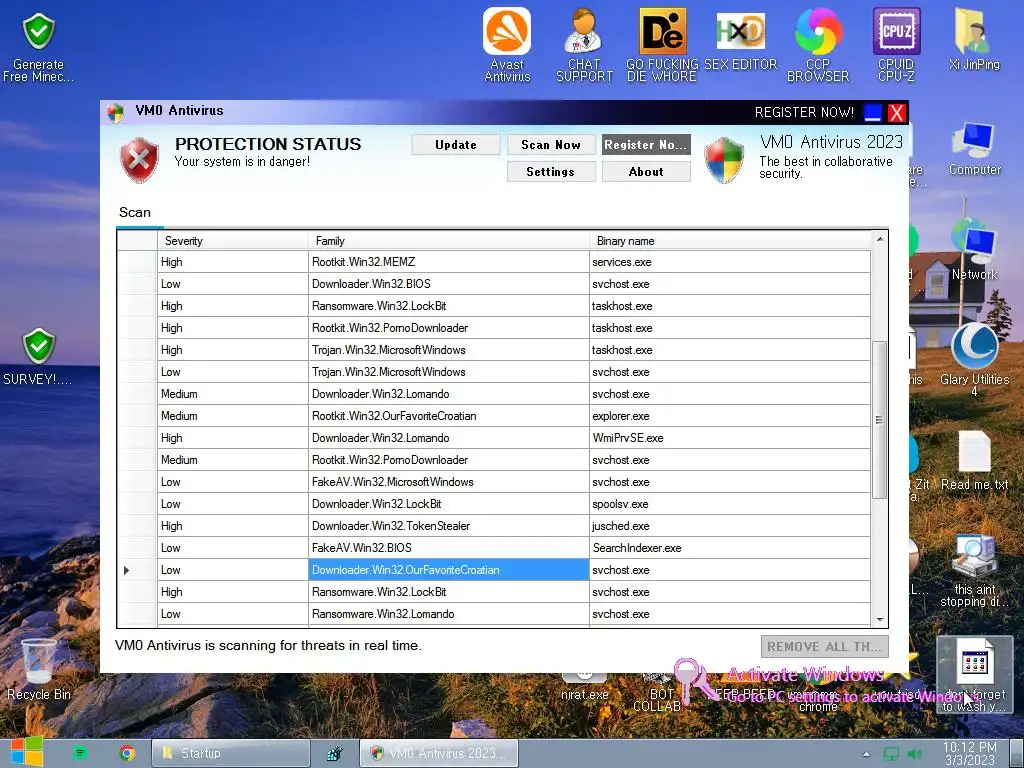This screenshot has width=1024, height=768.
Task: Open the Network desktop icon
Action: 974,251
